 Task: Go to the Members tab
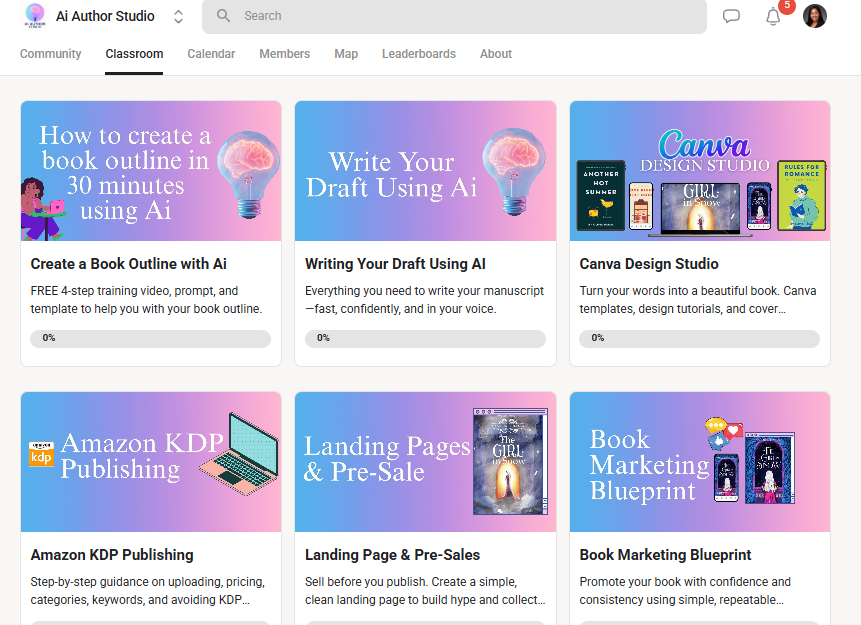pos(285,54)
